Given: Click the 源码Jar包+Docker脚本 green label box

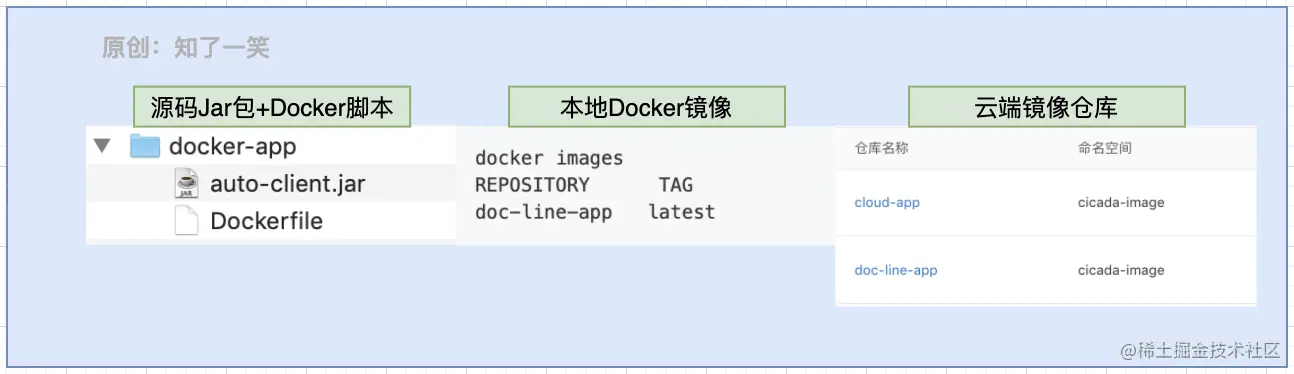Looking at the screenshot, I should pyautogui.click(x=272, y=106).
